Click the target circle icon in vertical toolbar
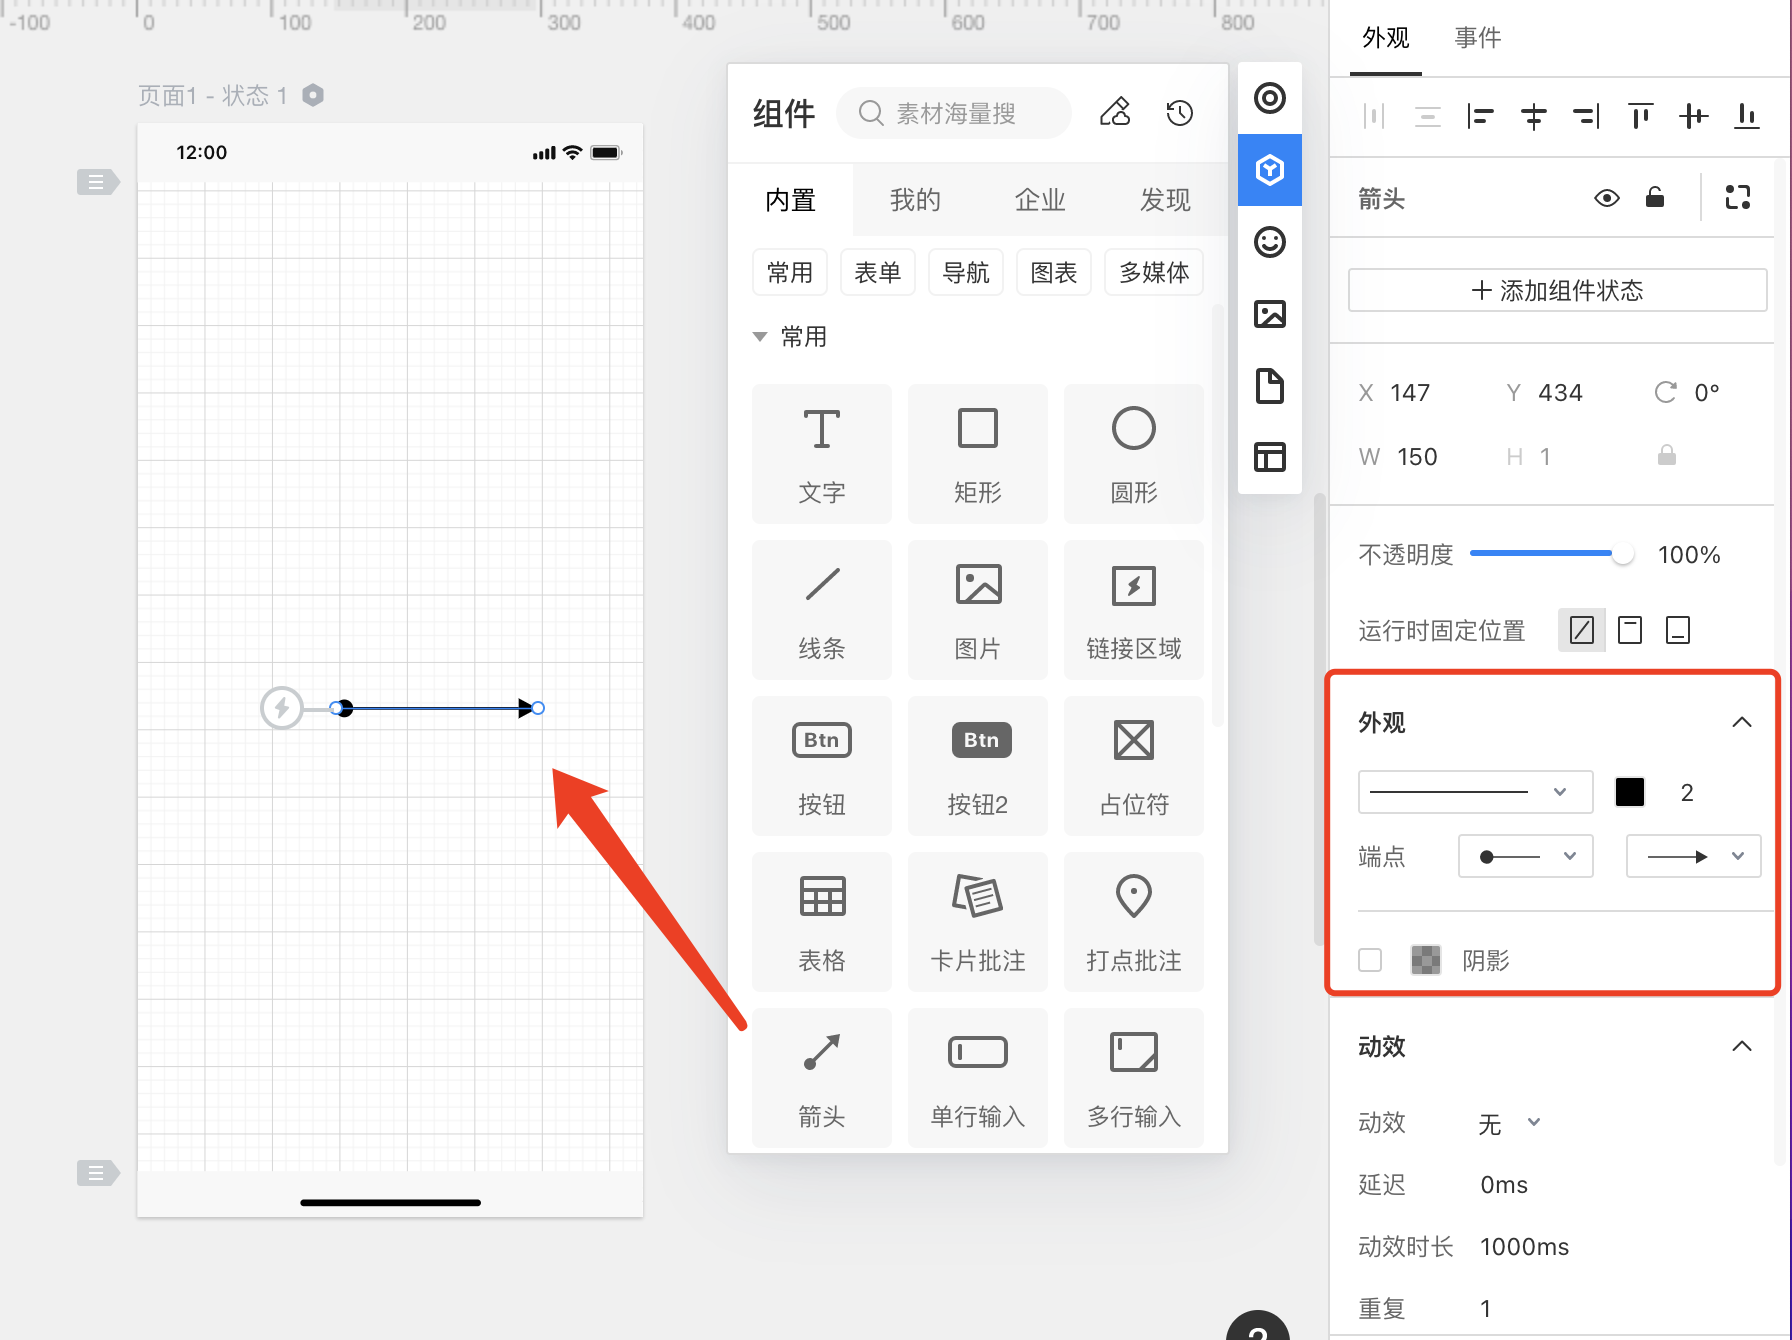Viewport: 1792px width, 1340px height. (1270, 98)
